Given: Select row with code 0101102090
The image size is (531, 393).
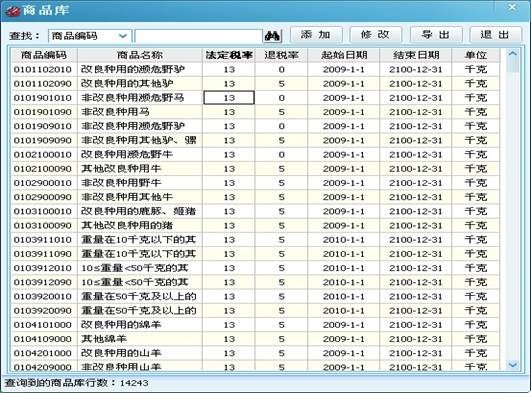Looking at the screenshot, I should coord(255,84).
